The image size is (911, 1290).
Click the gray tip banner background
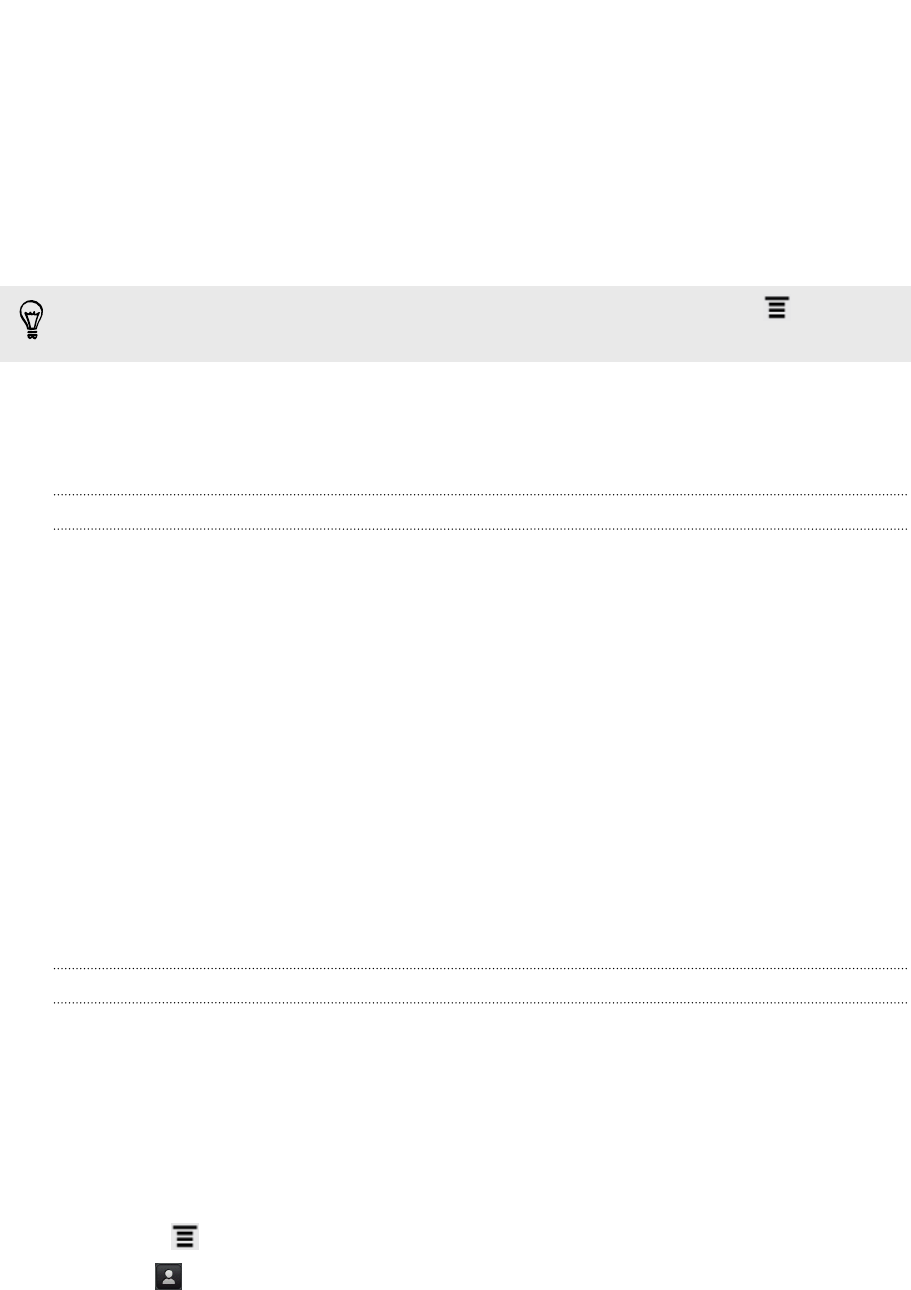coord(455,324)
